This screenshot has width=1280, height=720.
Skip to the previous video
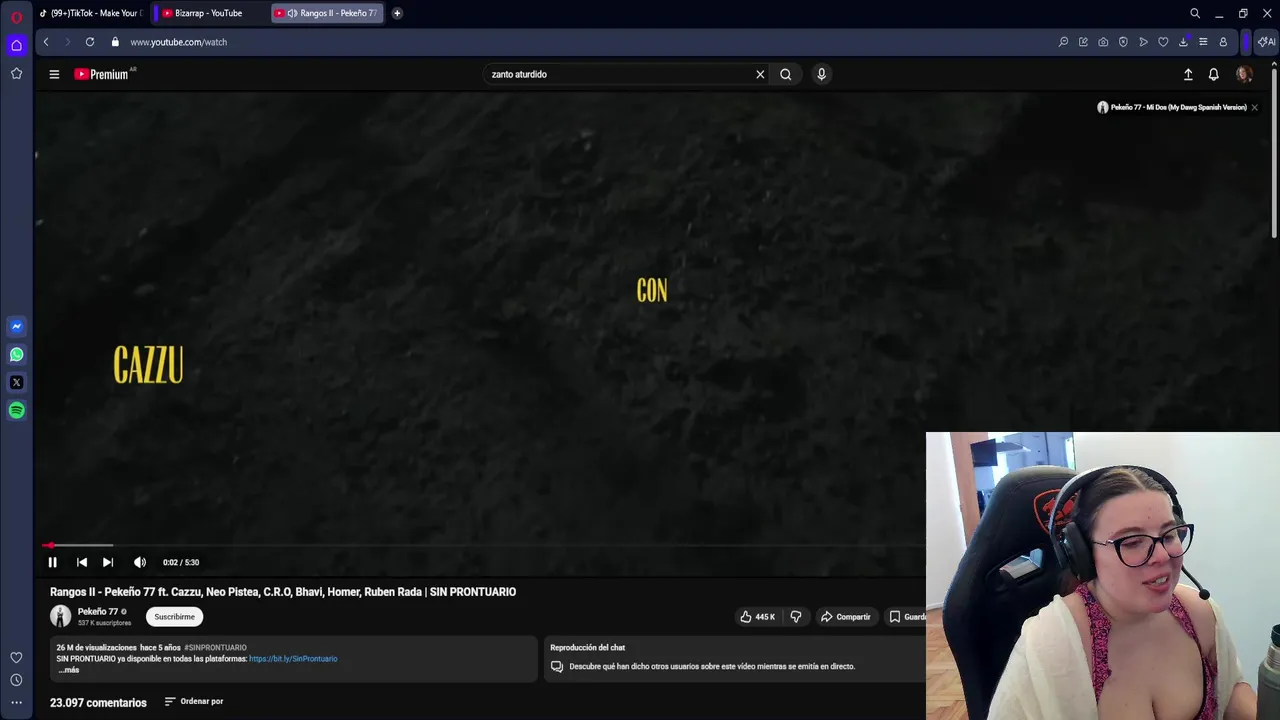[82, 562]
